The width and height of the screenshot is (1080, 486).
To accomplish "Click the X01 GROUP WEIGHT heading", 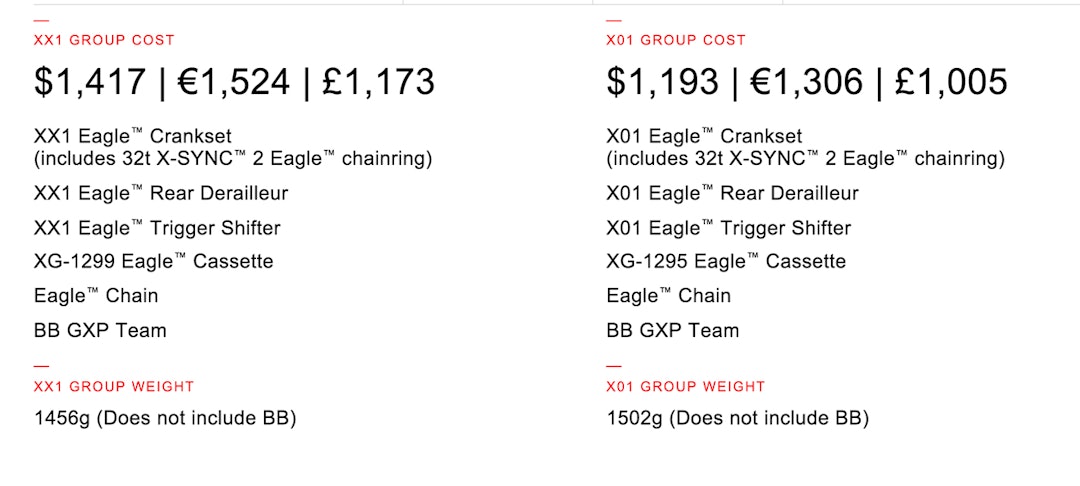I will 685,386.
